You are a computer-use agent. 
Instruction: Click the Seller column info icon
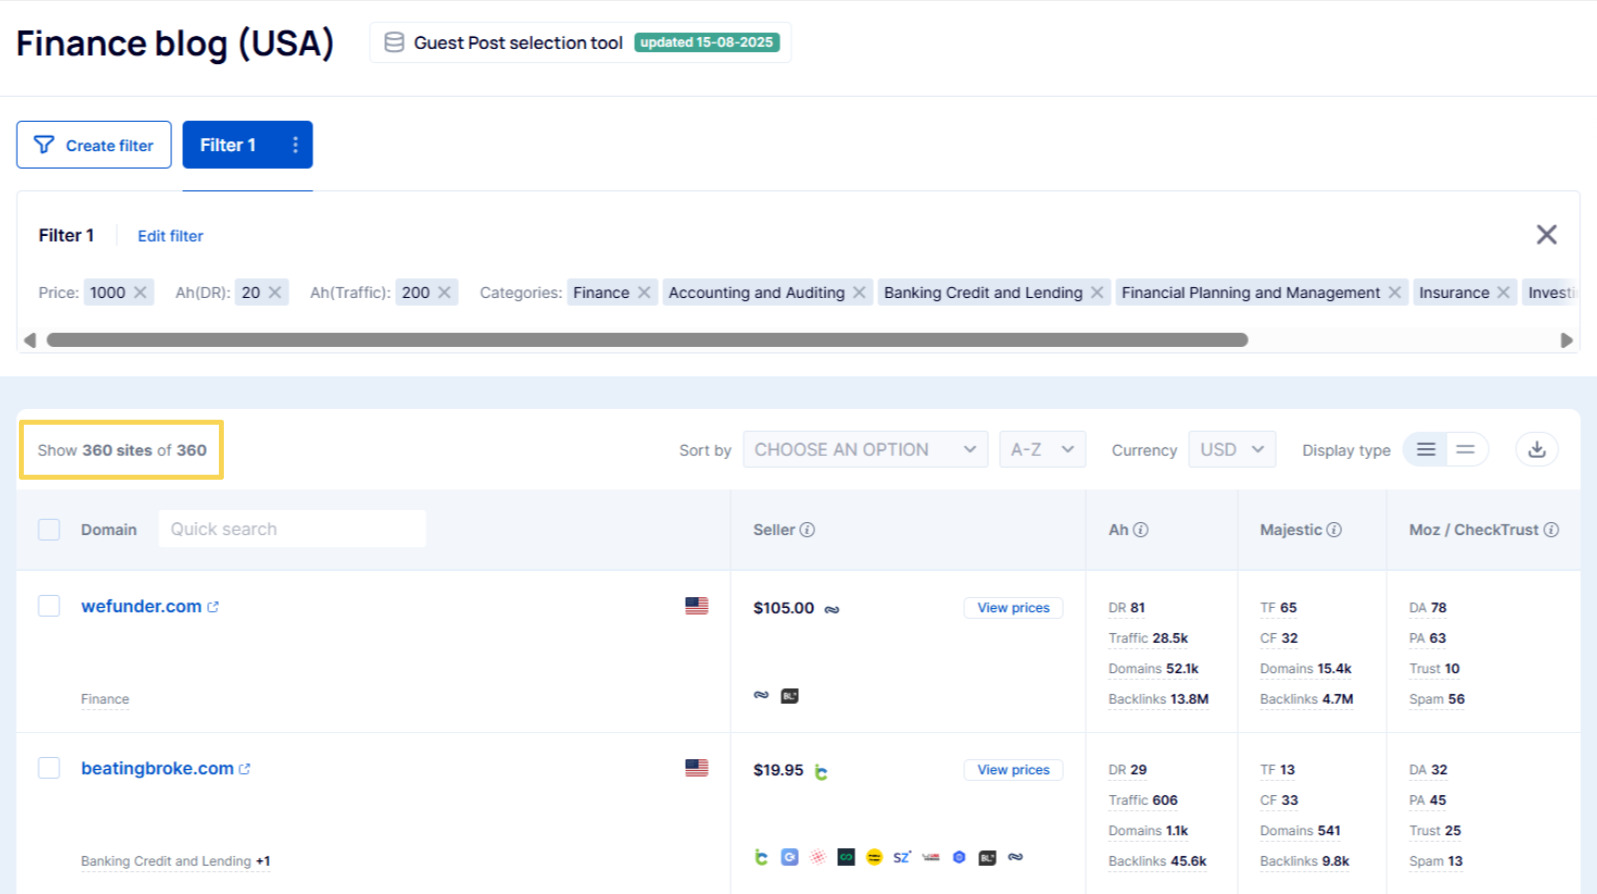pyautogui.click(x=807, y=530)
